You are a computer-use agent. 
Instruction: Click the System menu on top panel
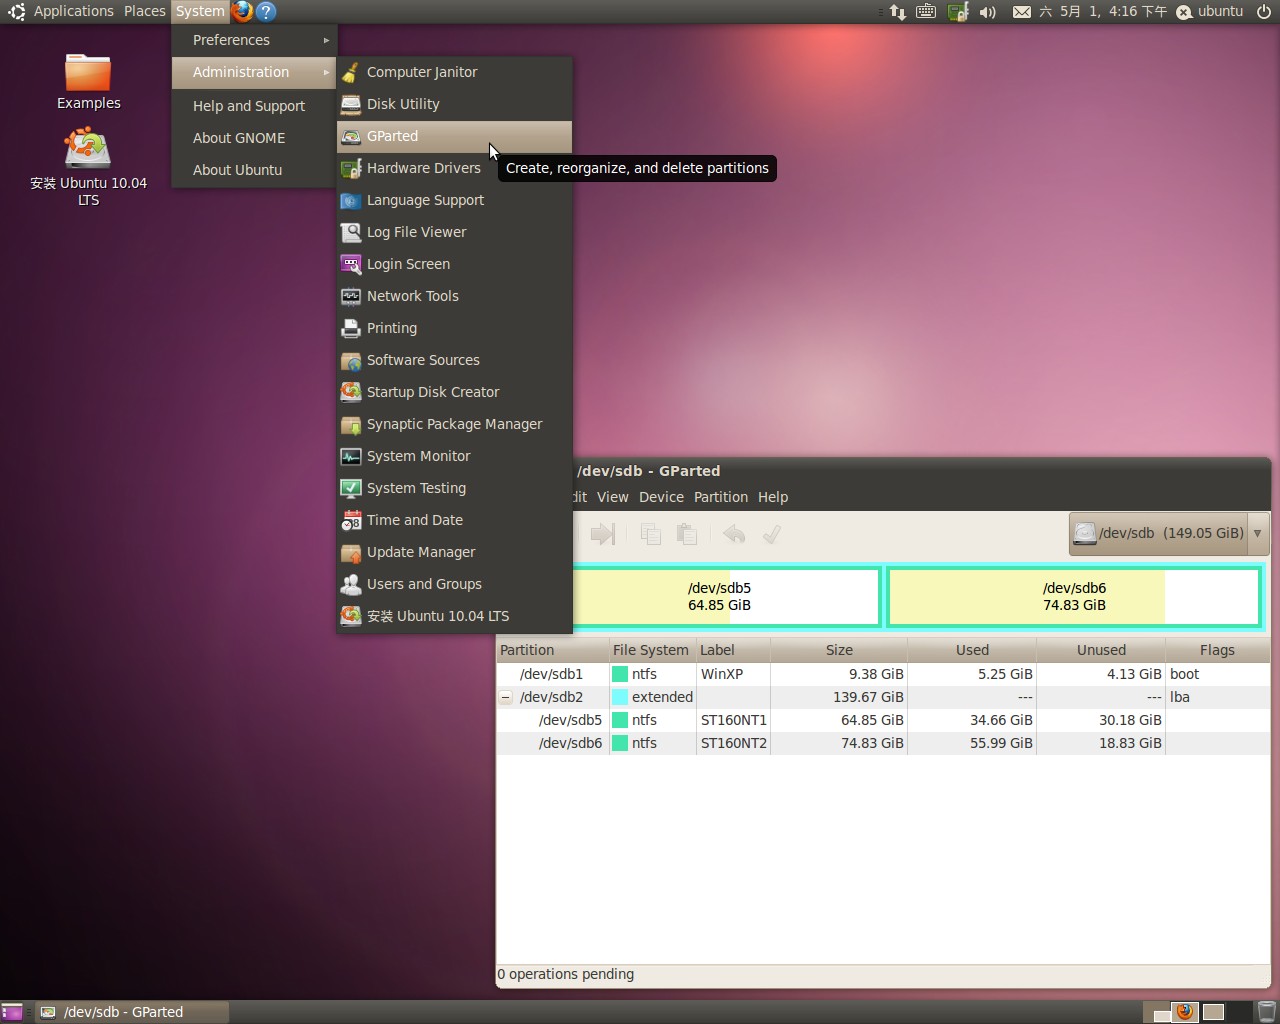200,11
